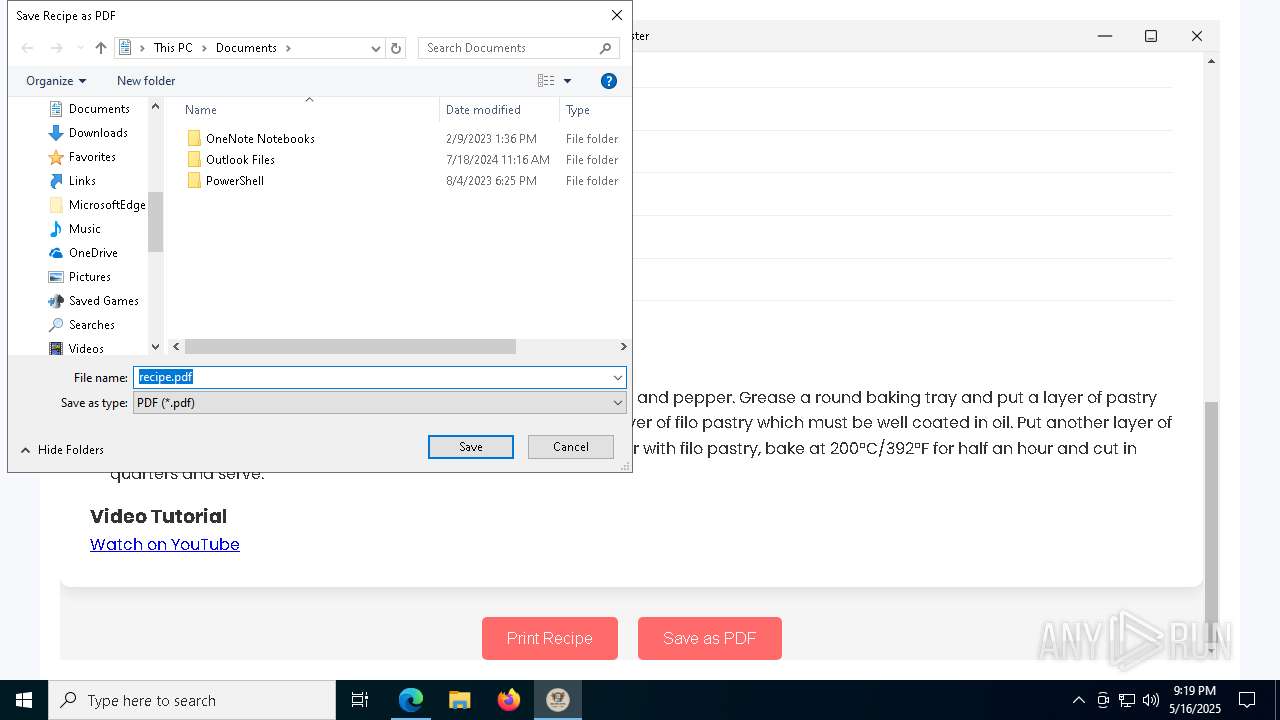Open the Windows Start menu

24,700
